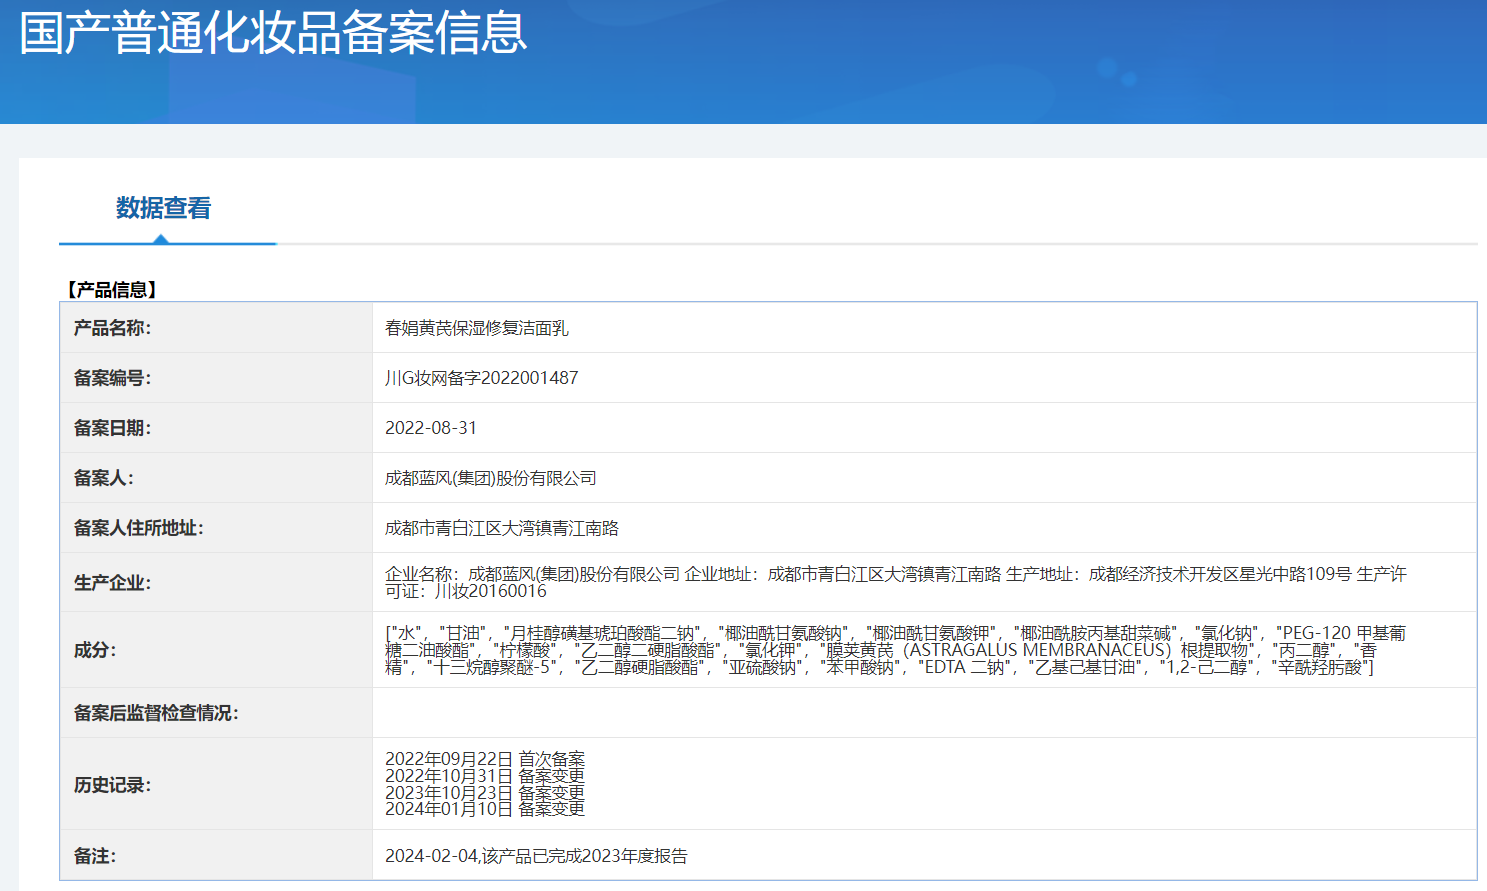Select the date 2022-08-31
The width and height of the screenshot is (1487, 891).
click(431, 428)
